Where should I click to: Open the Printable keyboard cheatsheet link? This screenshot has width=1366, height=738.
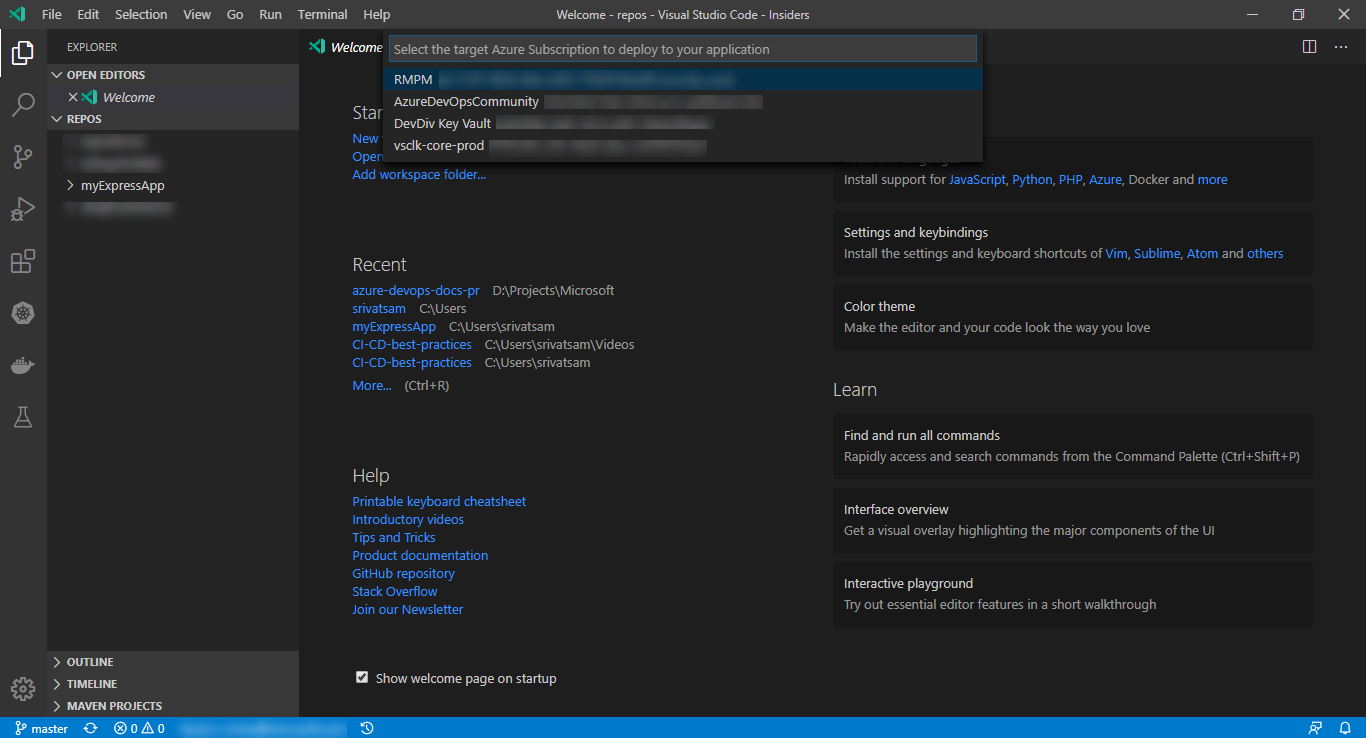click(x=438, y=501)
